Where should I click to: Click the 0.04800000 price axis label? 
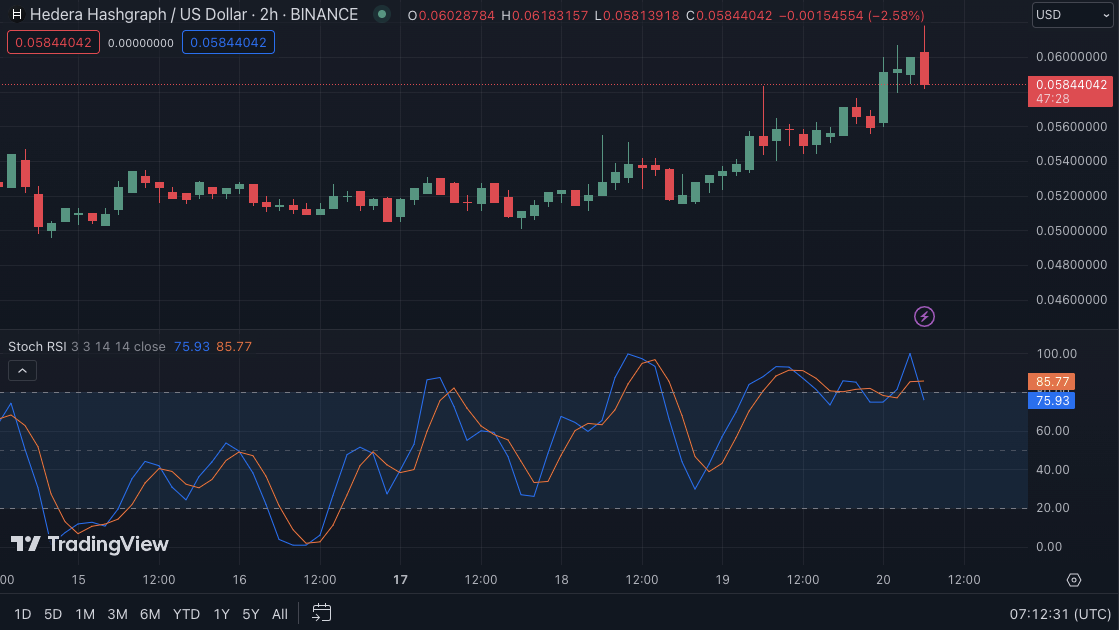coord(1071,265)
